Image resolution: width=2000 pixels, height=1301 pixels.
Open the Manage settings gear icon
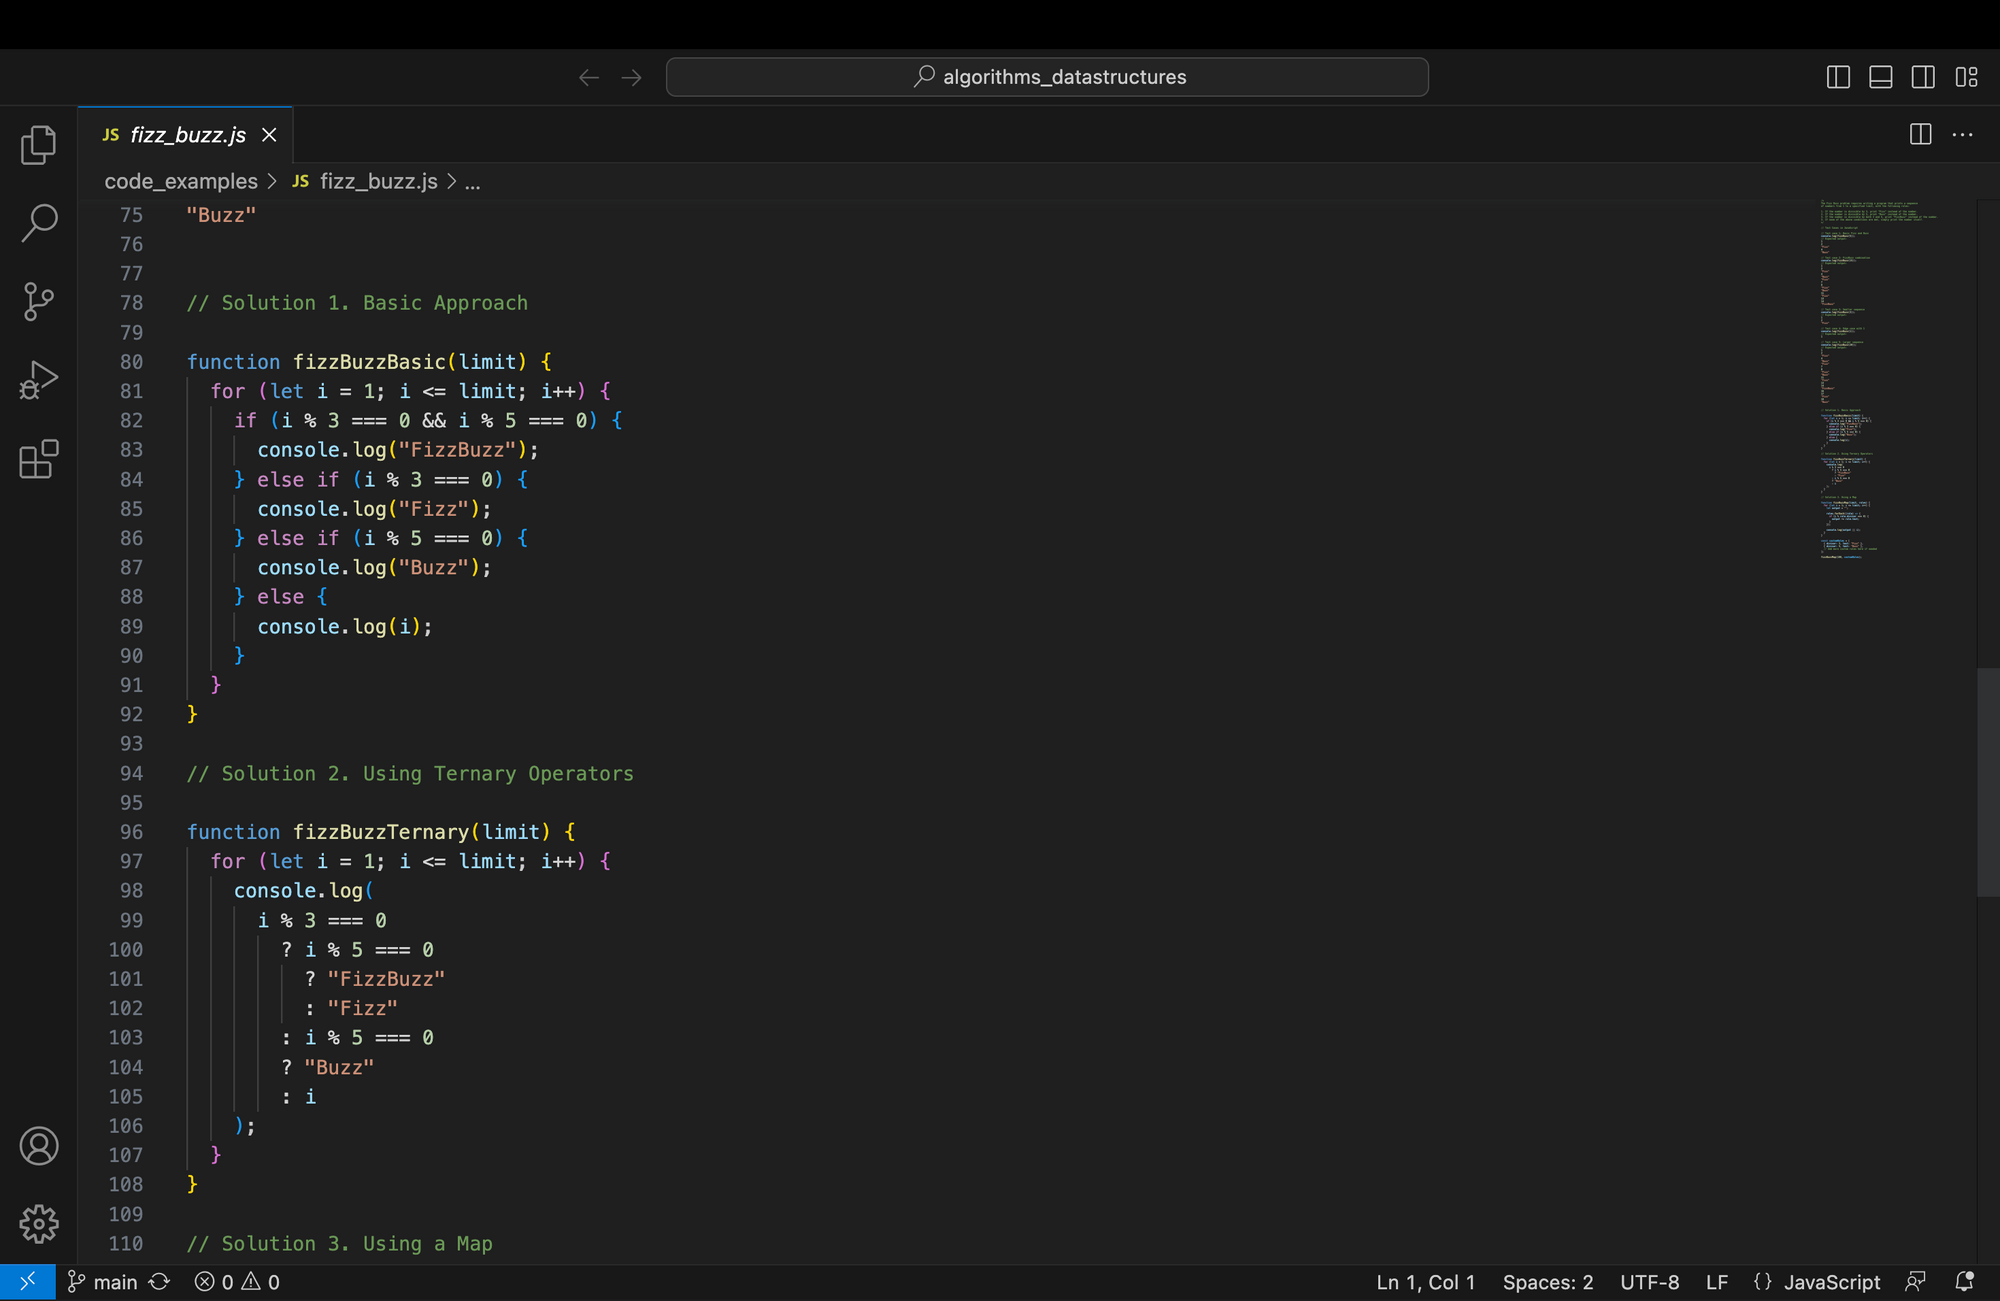38,1224
